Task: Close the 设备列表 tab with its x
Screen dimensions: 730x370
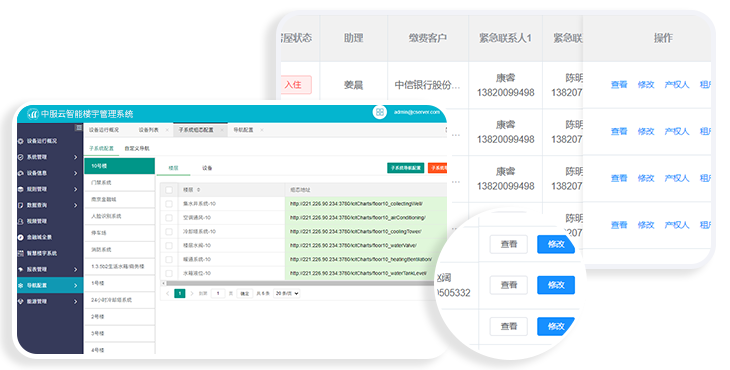Action: click(167, 130)
